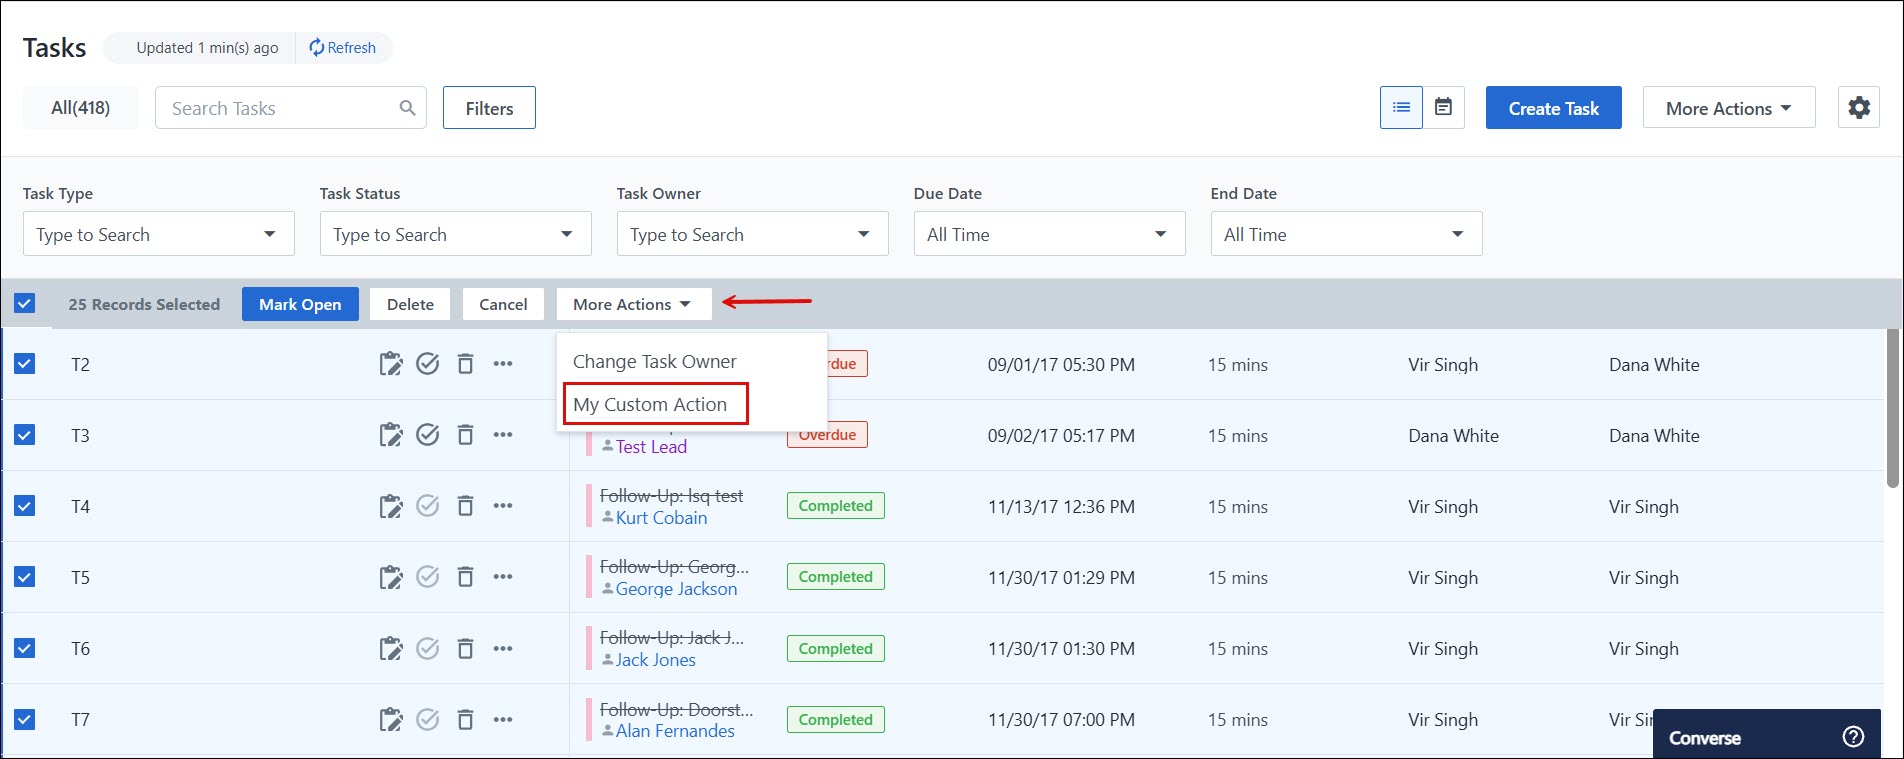Click Mark Open button
Screen dimensions: 1904x759
[x=300, y=304]
